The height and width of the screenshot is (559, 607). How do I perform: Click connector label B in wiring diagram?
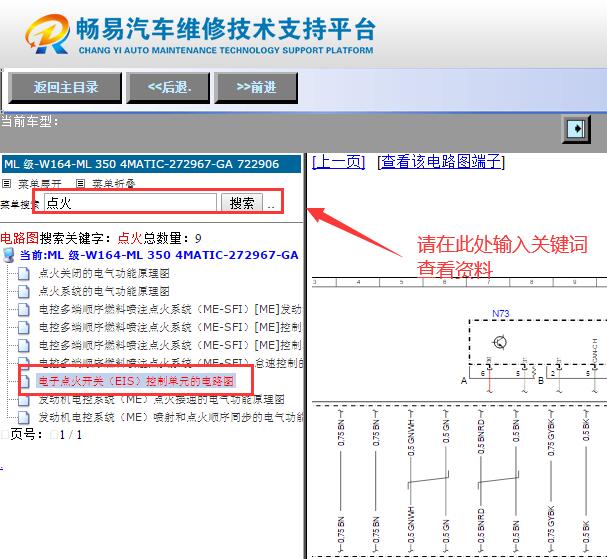click(541, 381)
